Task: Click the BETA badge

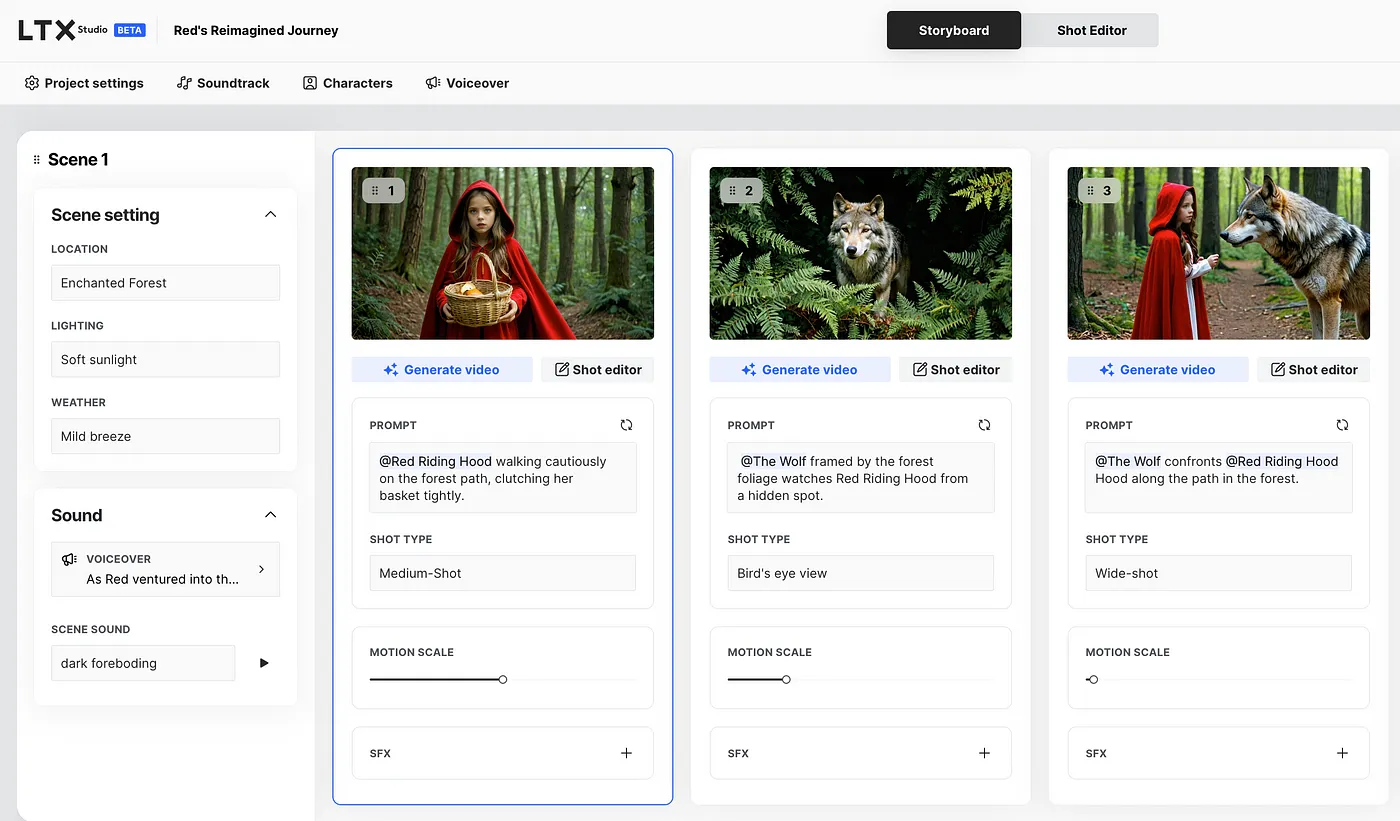Action: [x=130, y=30]
